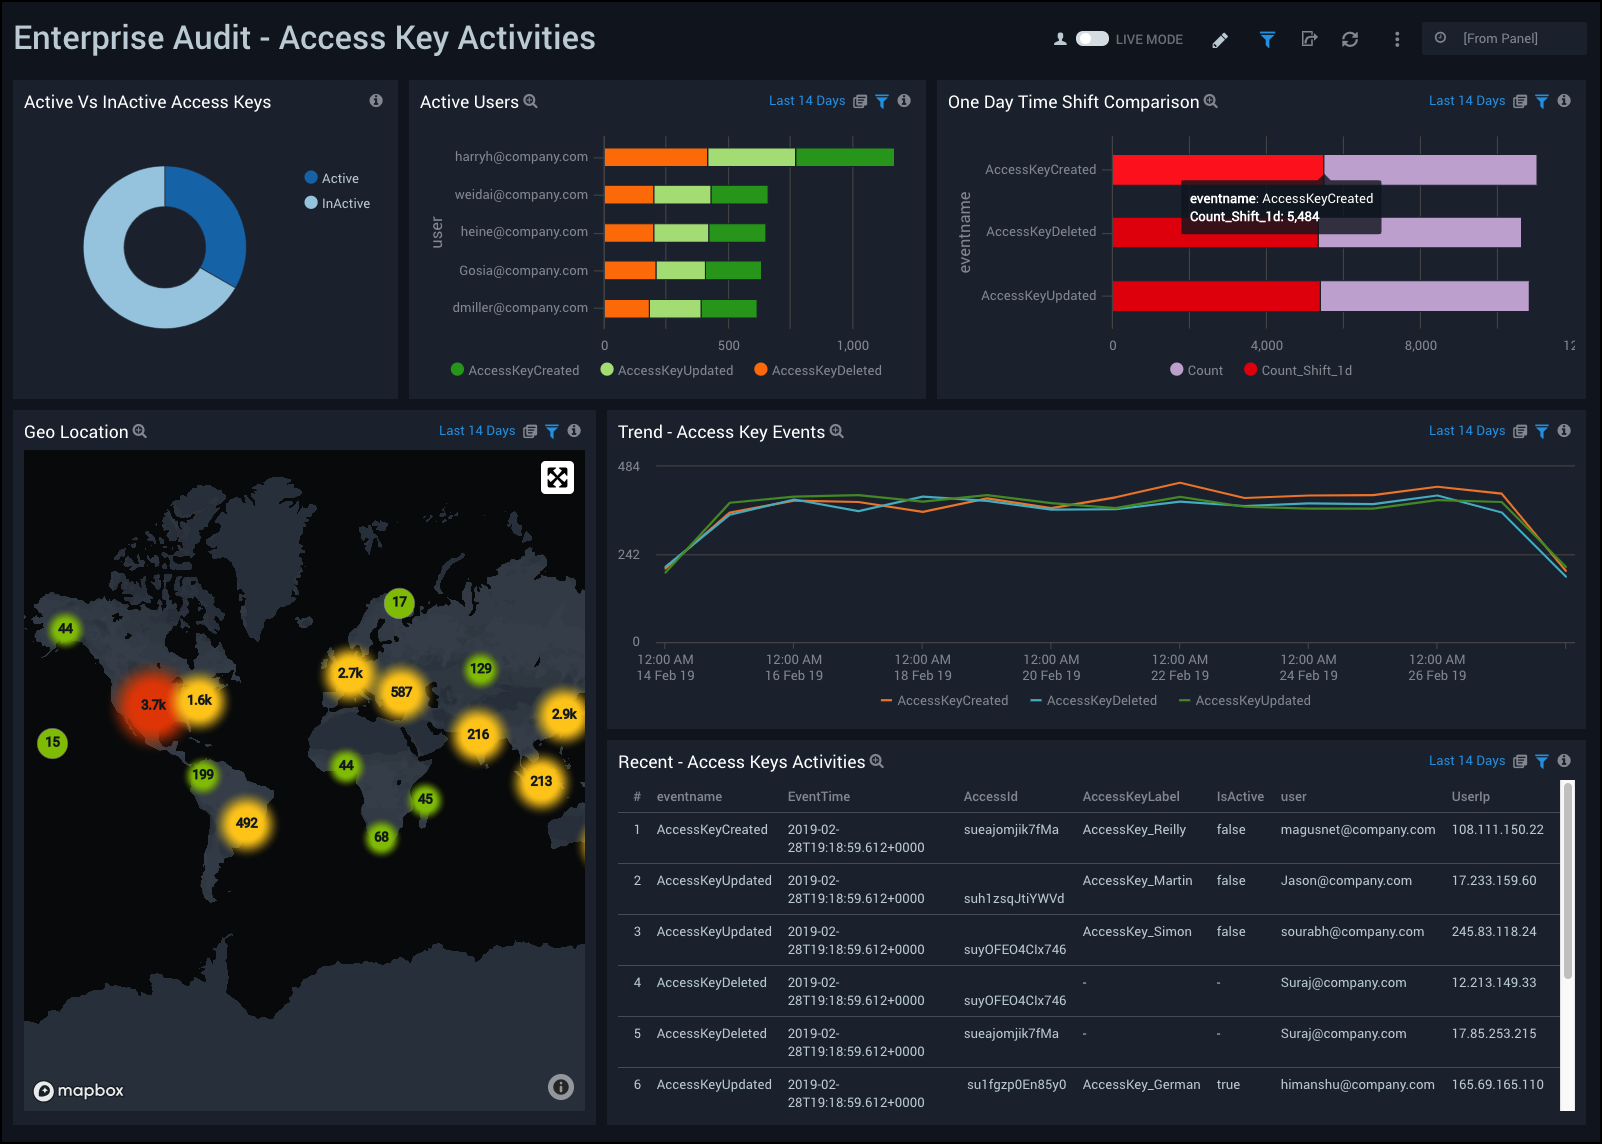Toggle the Count_Shift_1d legend series
The height and width of the screenshot is (1144, 1602).
pos(1298,370)
